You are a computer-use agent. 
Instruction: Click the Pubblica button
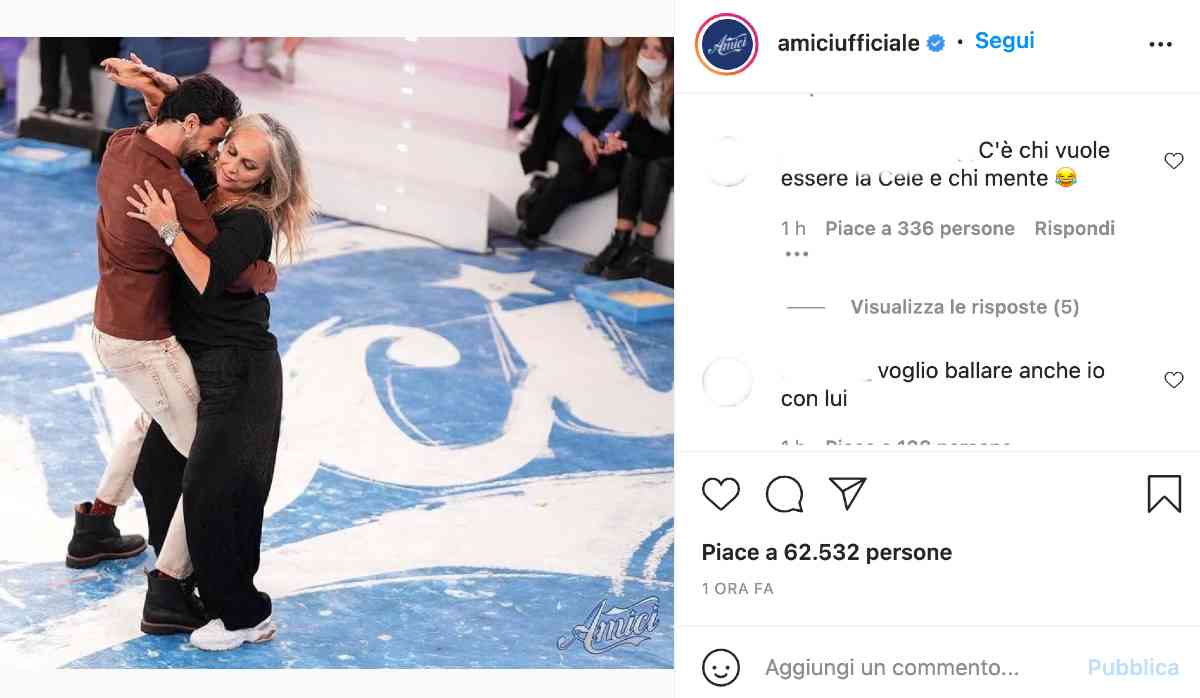(1133, 667)
